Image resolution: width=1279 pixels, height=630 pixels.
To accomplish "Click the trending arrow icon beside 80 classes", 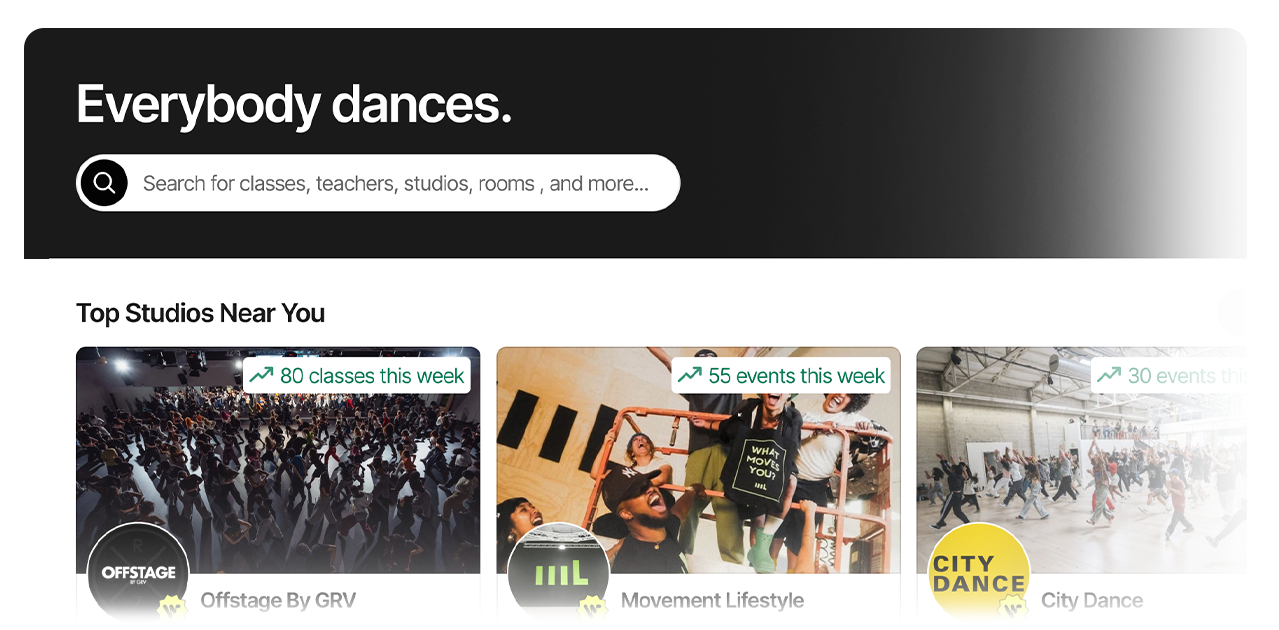I will coord(261,375).
